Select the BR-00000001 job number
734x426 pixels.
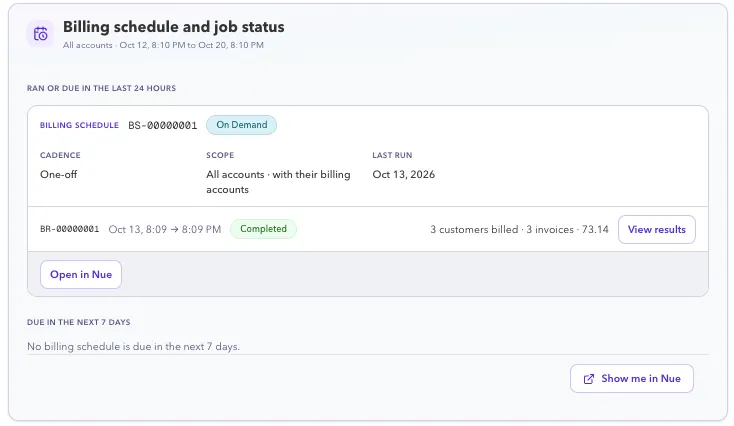70,229
